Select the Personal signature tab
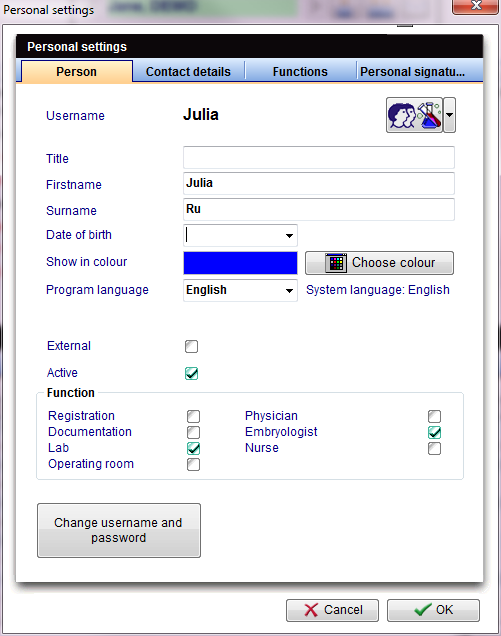The width and height of the screenshot is (501, 636). 413,72
